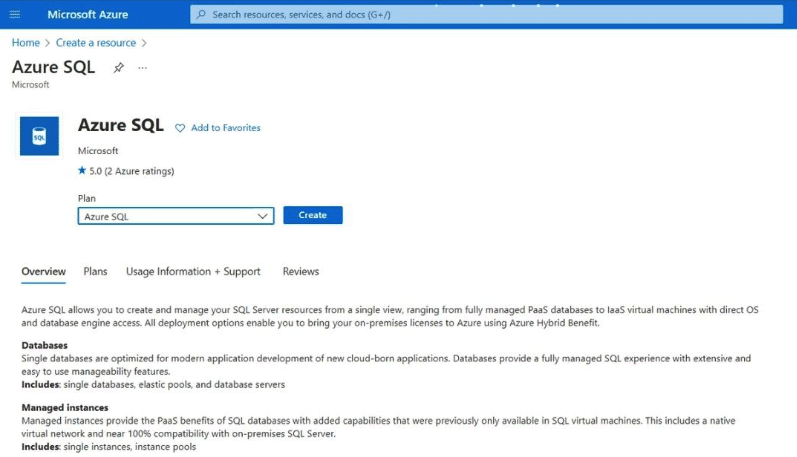
Task: Open the ellipsis more options menu
Action: (142, 67)
